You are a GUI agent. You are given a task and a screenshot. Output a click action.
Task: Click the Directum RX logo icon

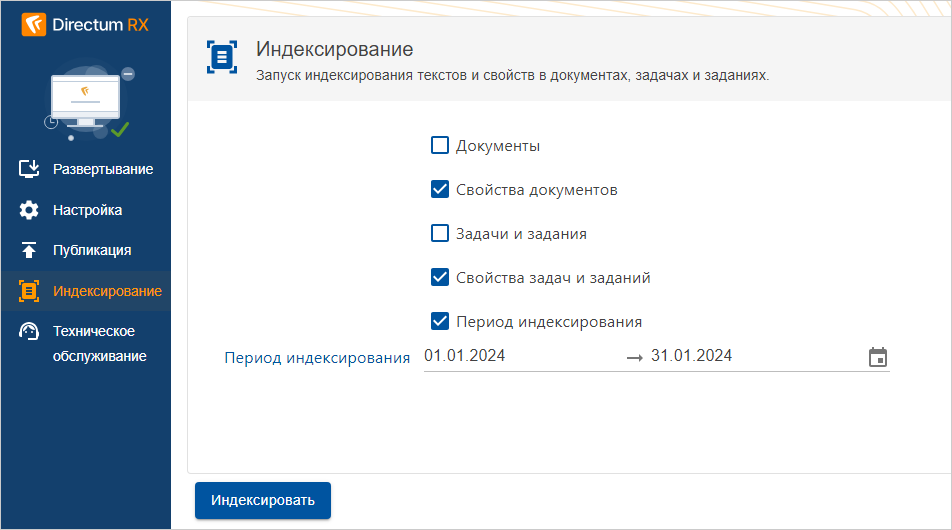34,24
